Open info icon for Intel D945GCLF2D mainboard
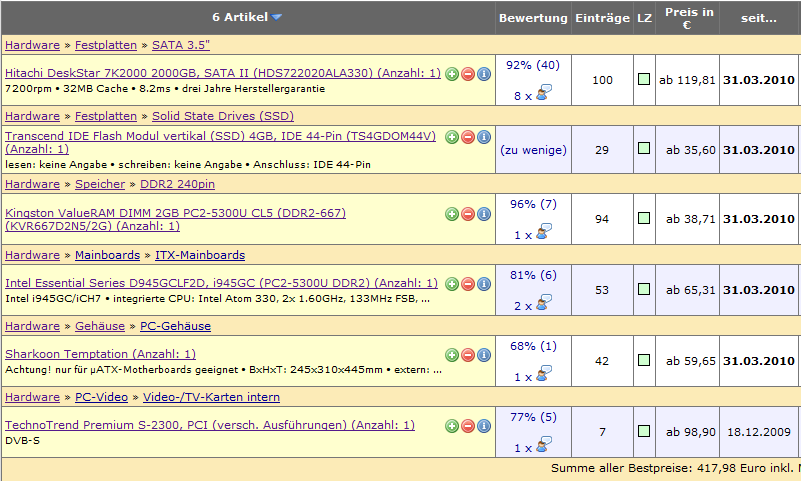The height and width of the screenshot is (481, 801). tap(484, 284)
